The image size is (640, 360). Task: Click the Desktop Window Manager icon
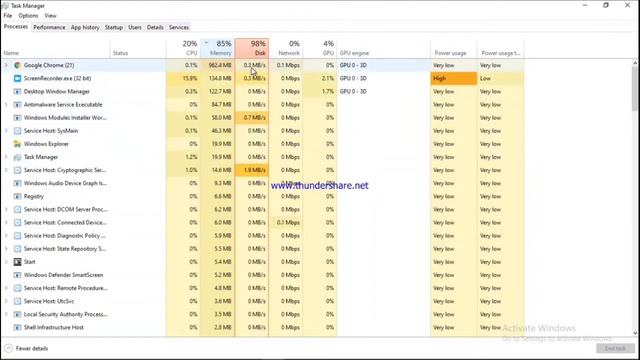coord(17,91)
